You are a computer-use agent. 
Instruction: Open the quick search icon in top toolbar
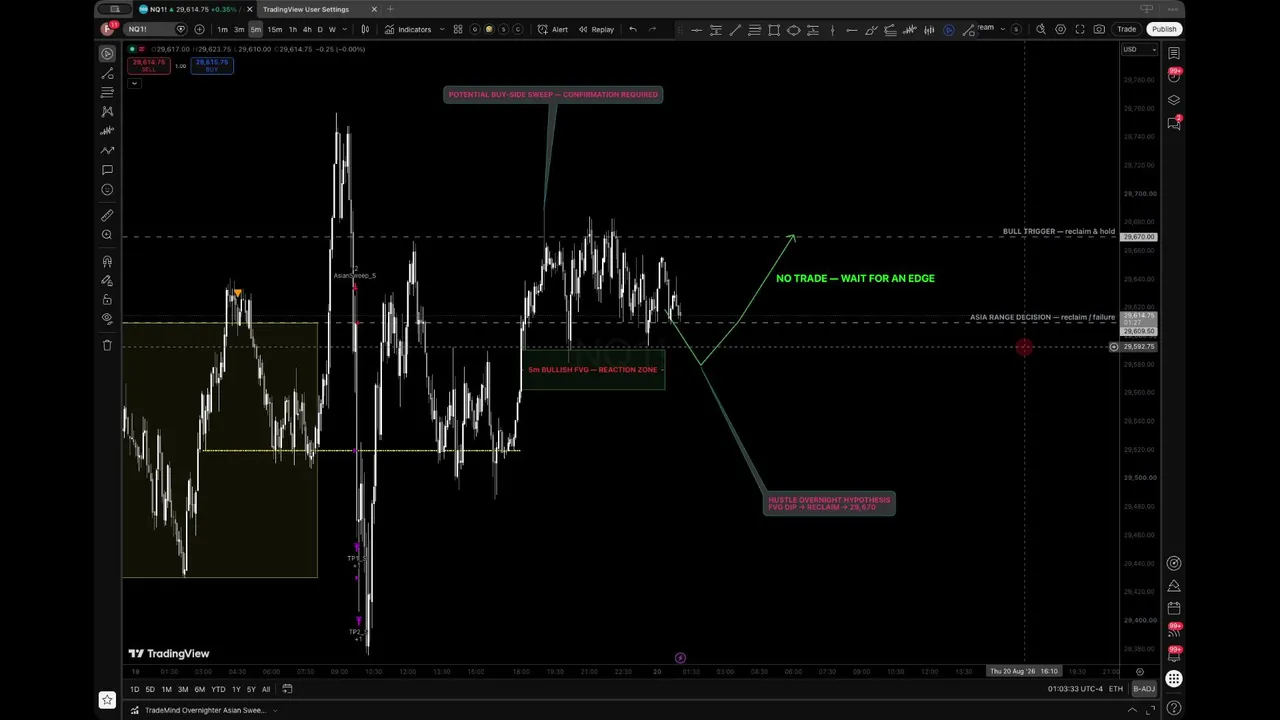click(x=1041, y=29)
